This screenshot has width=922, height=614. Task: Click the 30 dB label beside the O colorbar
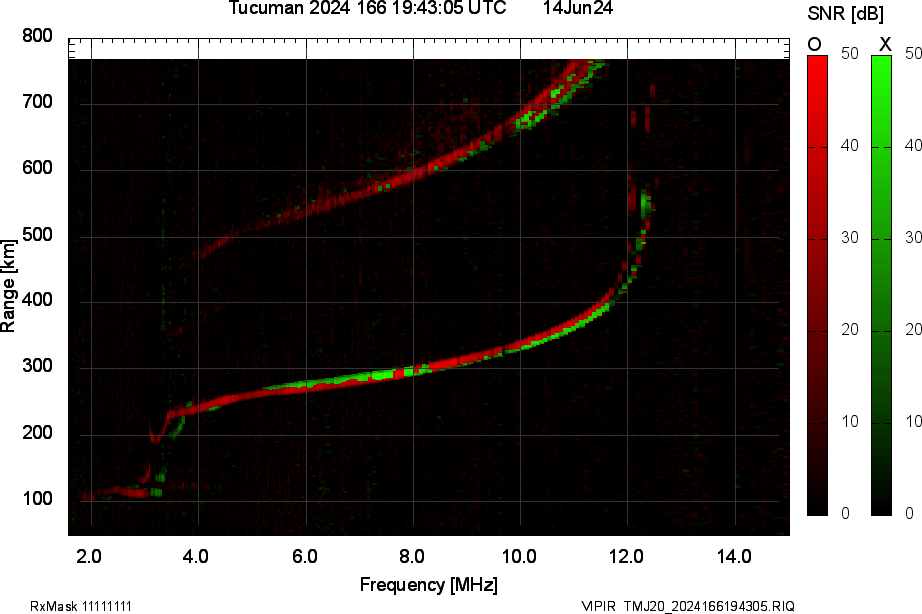850,238
